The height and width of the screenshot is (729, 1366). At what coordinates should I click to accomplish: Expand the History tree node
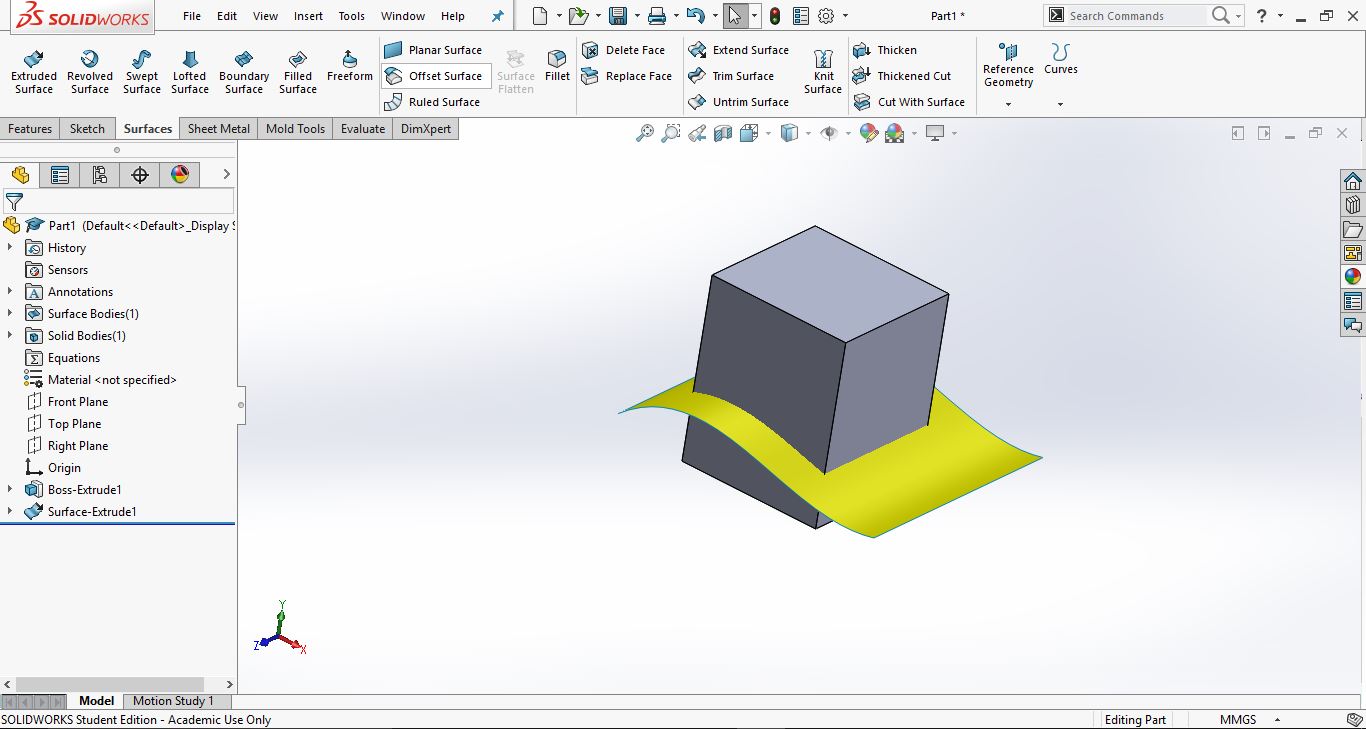click(10, 248)
